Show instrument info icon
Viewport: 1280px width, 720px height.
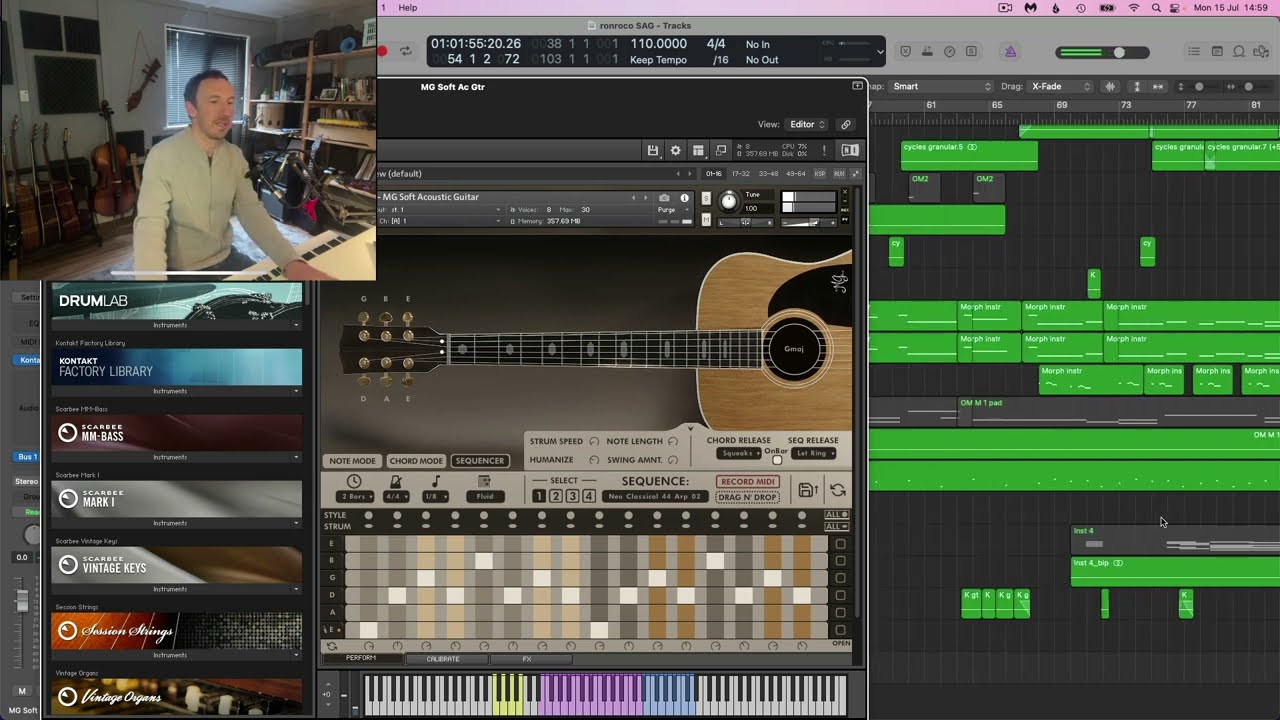684,198
